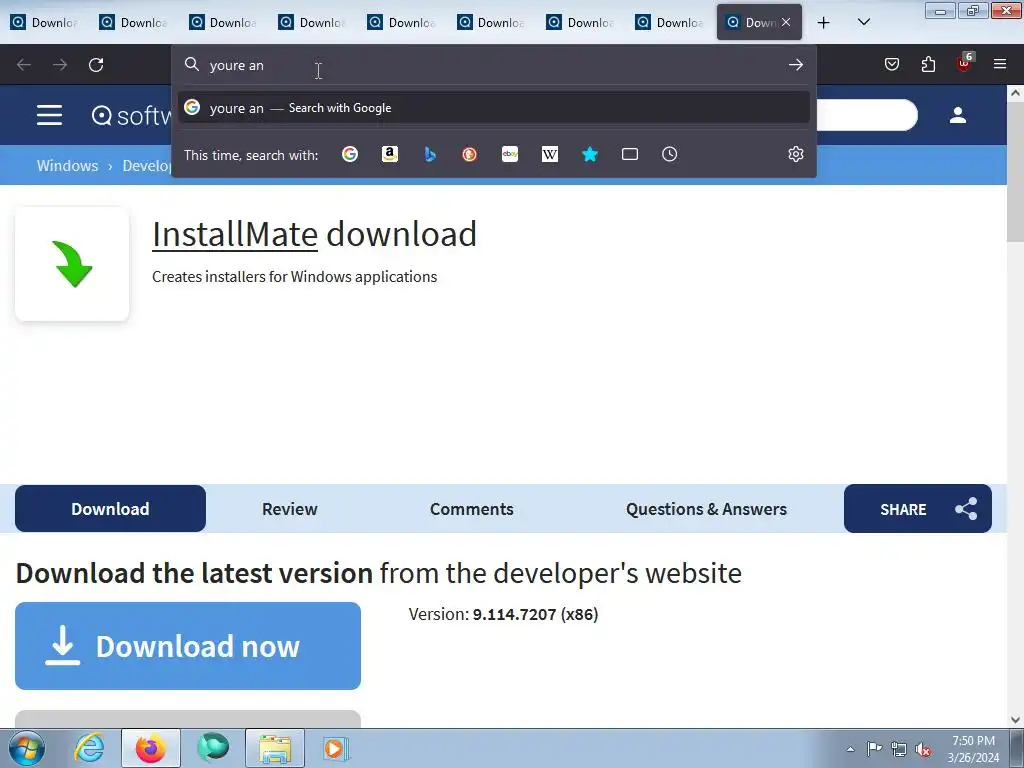Search with the eBay engine icon
The image size is (1024, 768).
click(510, 154)
